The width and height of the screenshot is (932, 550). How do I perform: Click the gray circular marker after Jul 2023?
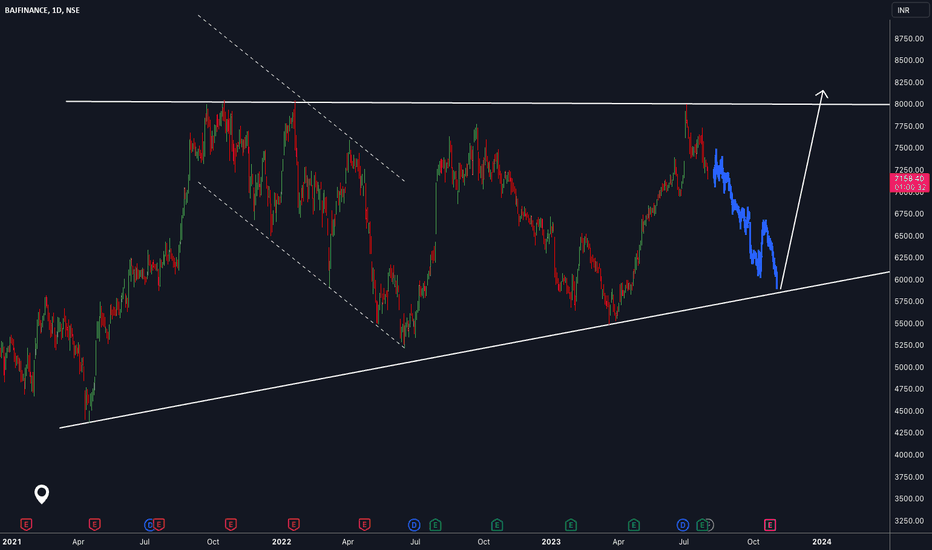710,525
